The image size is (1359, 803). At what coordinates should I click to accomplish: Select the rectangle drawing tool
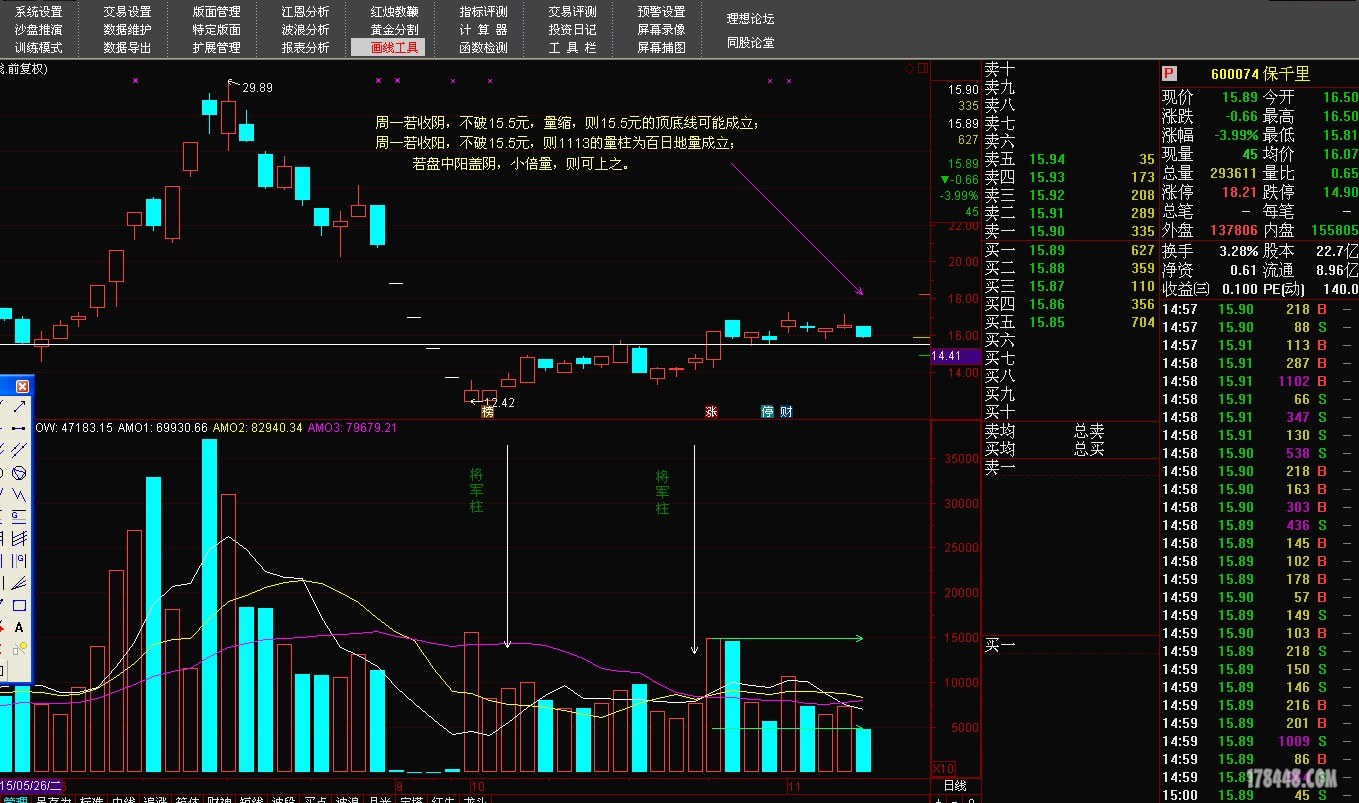(19, 604)
